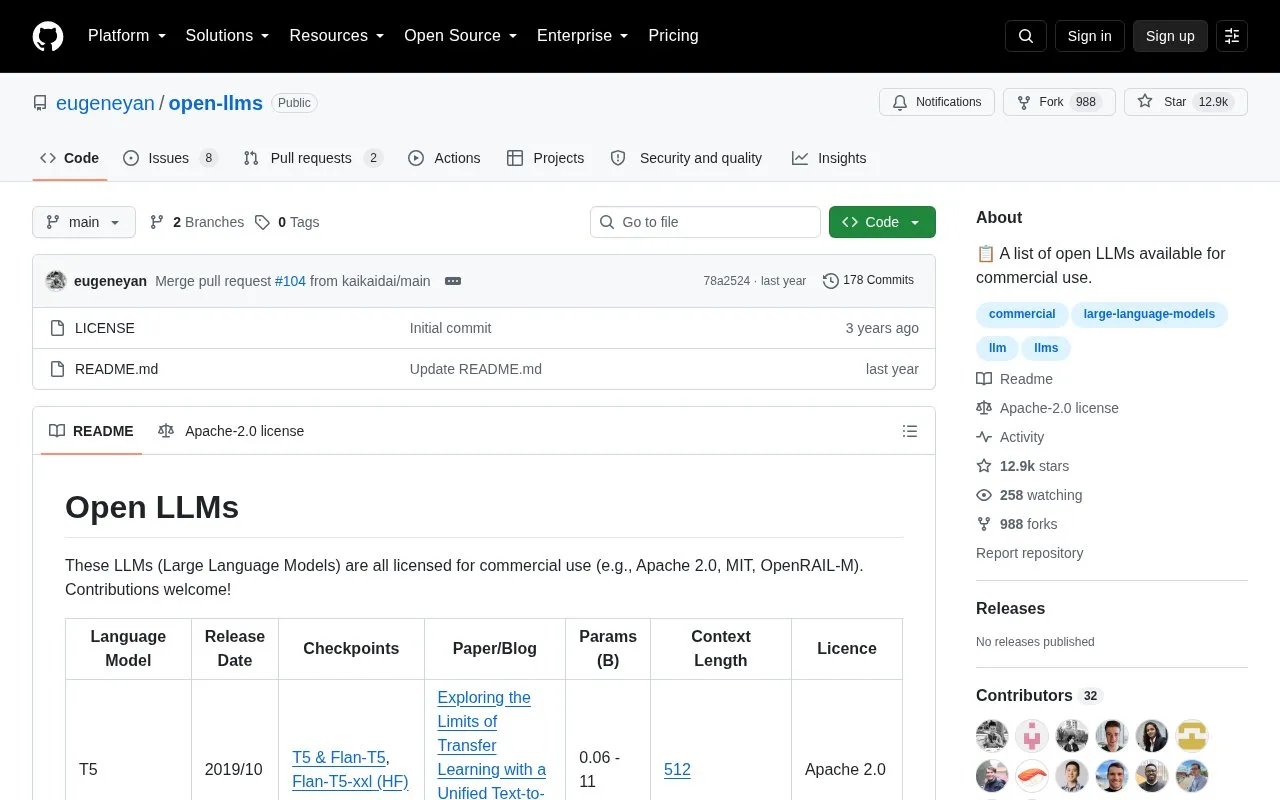Star the open-llms repository
The width and height of the screenshot is (1280, 800).
pos(1186,102)
